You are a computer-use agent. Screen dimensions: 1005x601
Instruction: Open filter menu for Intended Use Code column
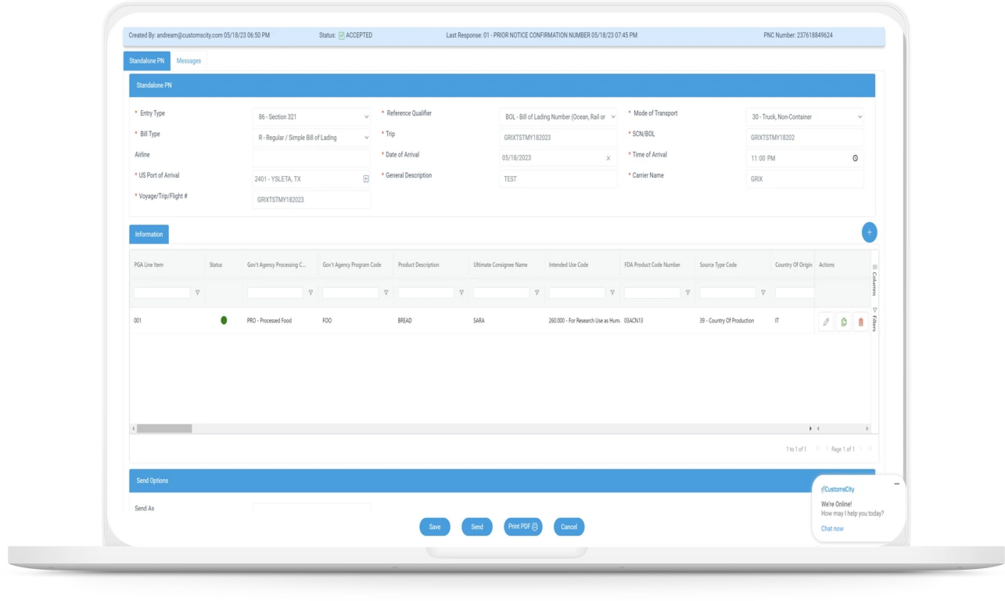(x=612, y=293)
